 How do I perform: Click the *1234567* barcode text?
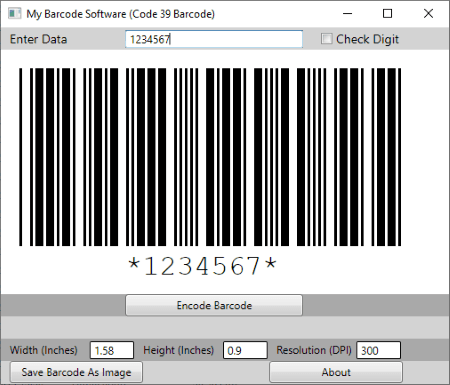pyautogui.click(x=202, y=266)
